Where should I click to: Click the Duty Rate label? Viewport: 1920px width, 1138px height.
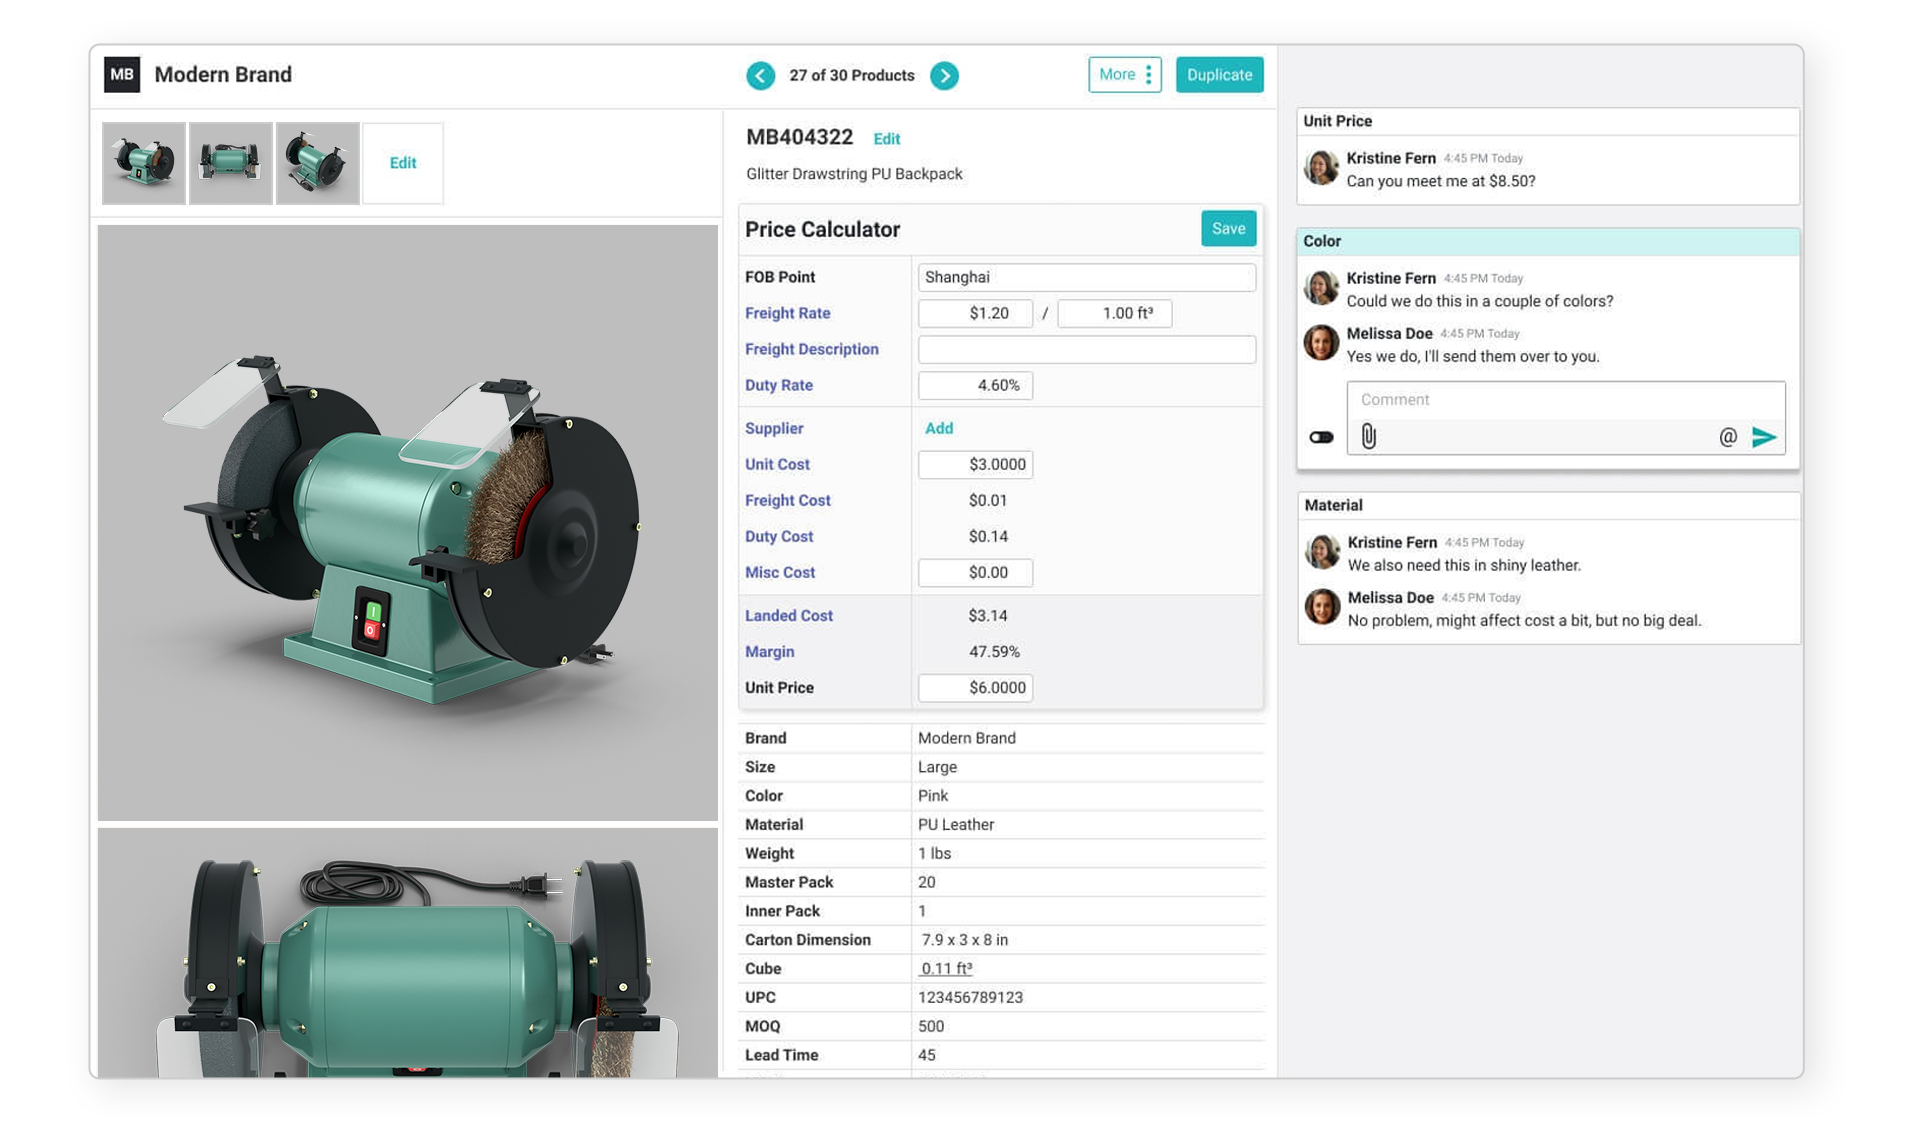pos(778,385)
